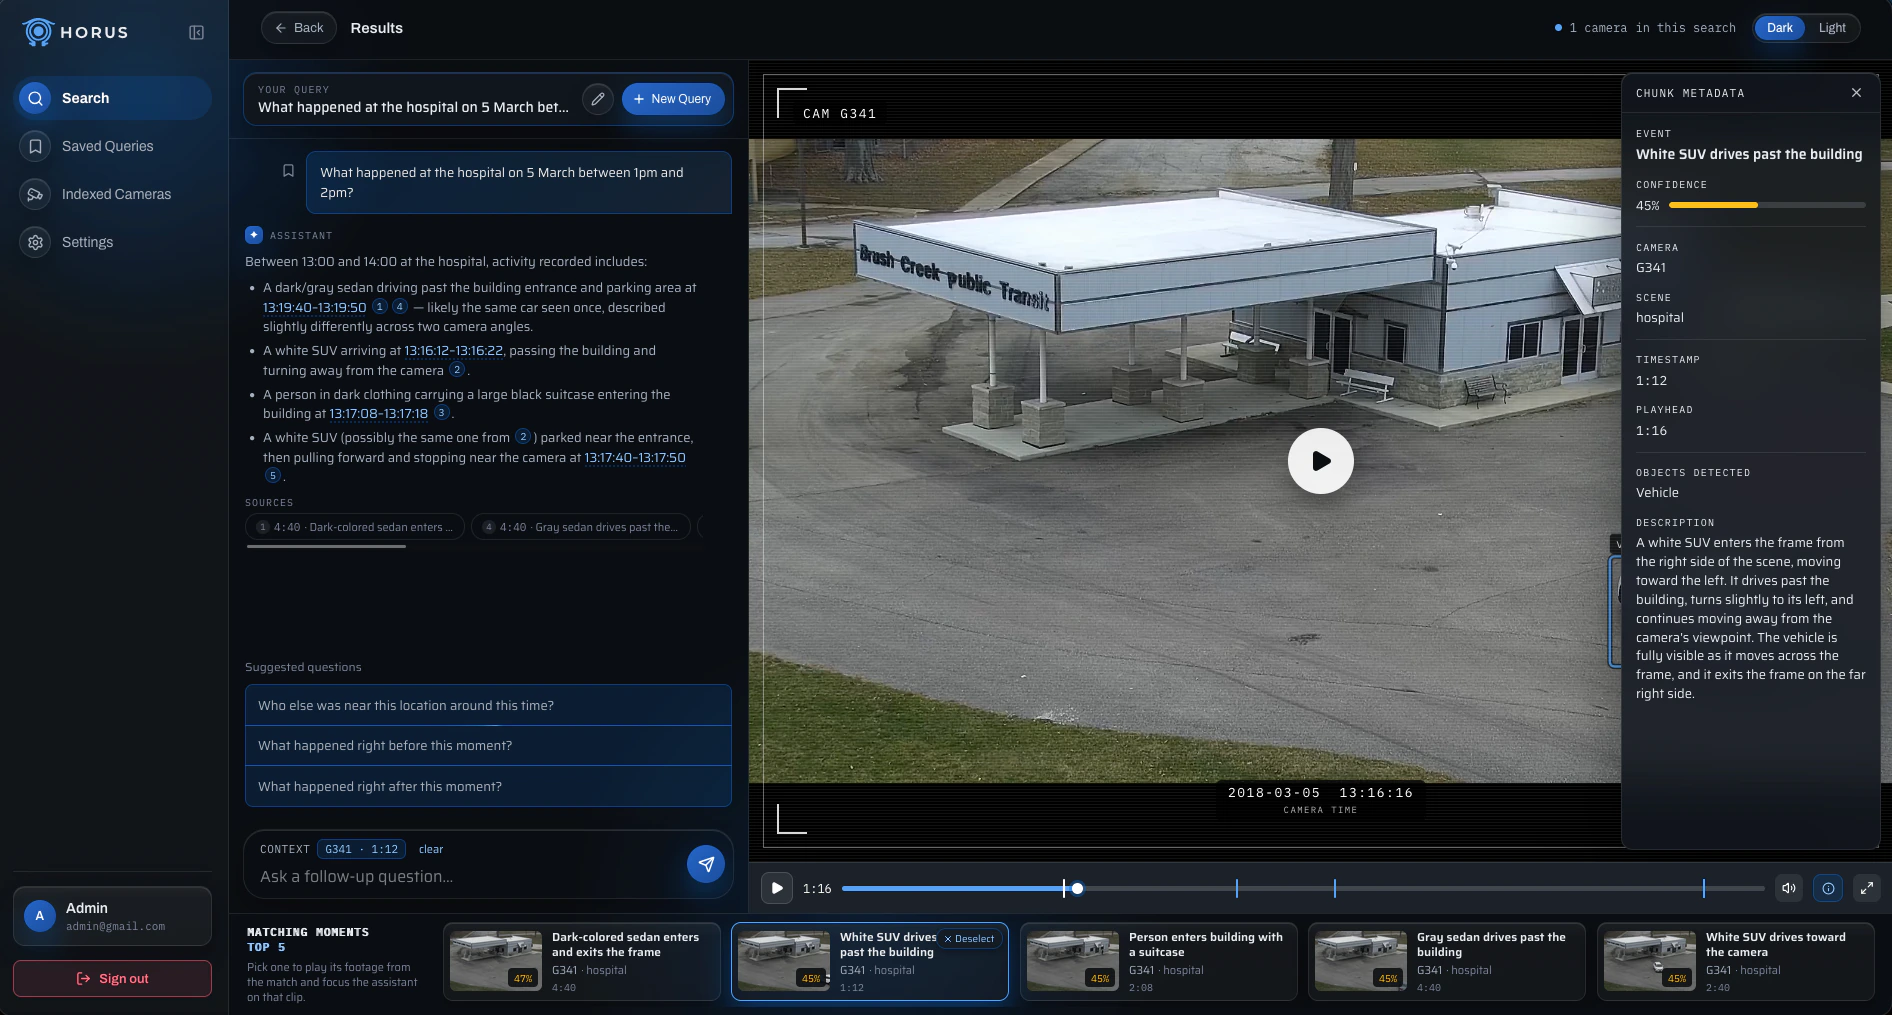
Task: Mute the video volume icon
Action: (1789, 888)
